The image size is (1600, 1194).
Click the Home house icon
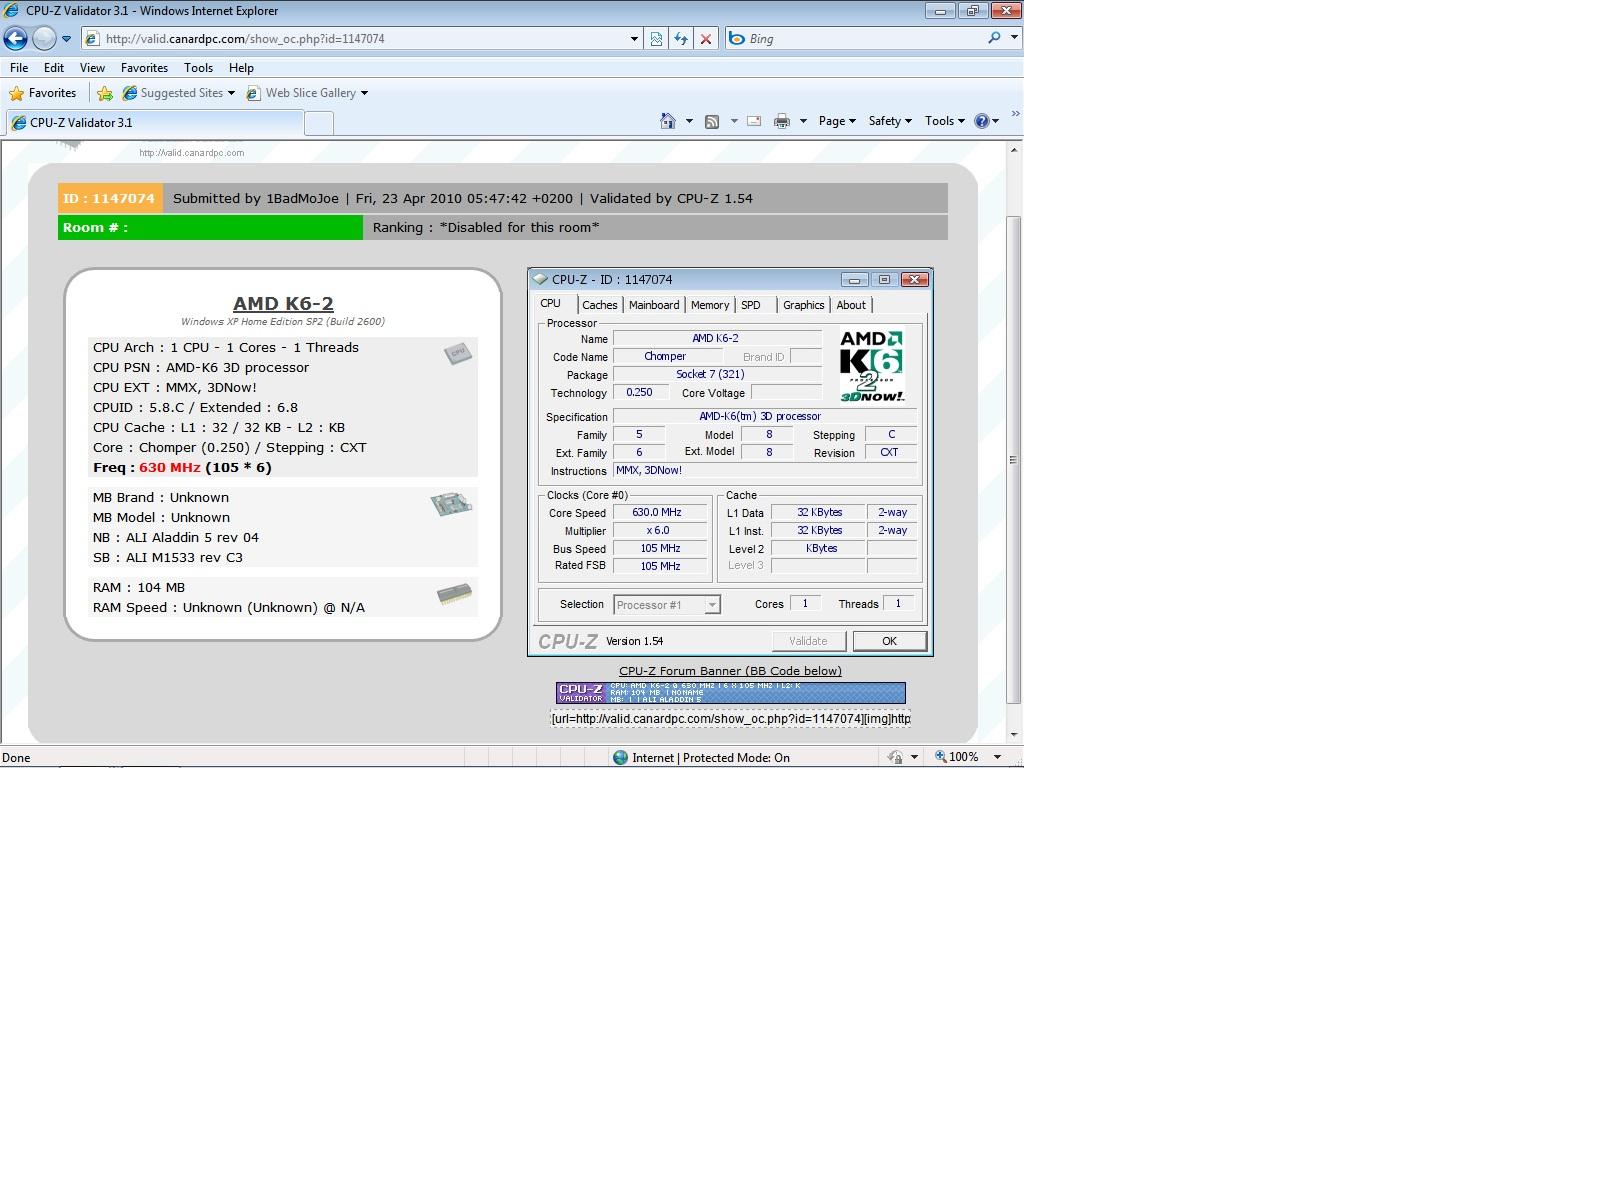(x=668, y=121)
